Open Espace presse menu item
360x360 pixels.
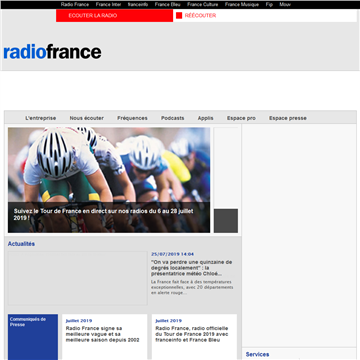click(x=288, y=118)
